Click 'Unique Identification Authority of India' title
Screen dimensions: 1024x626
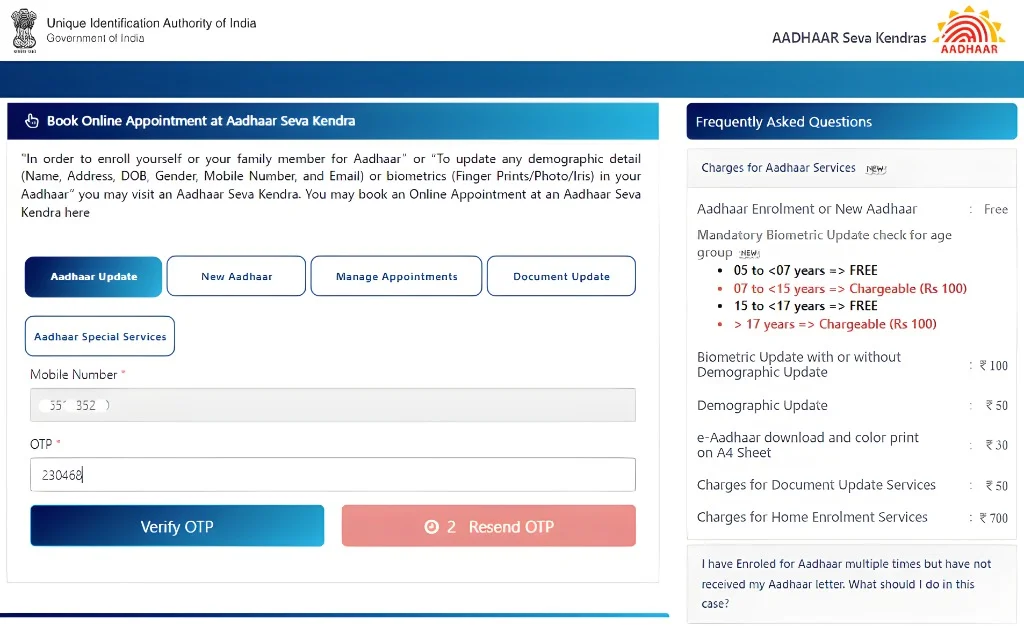(x=152, y=23)
